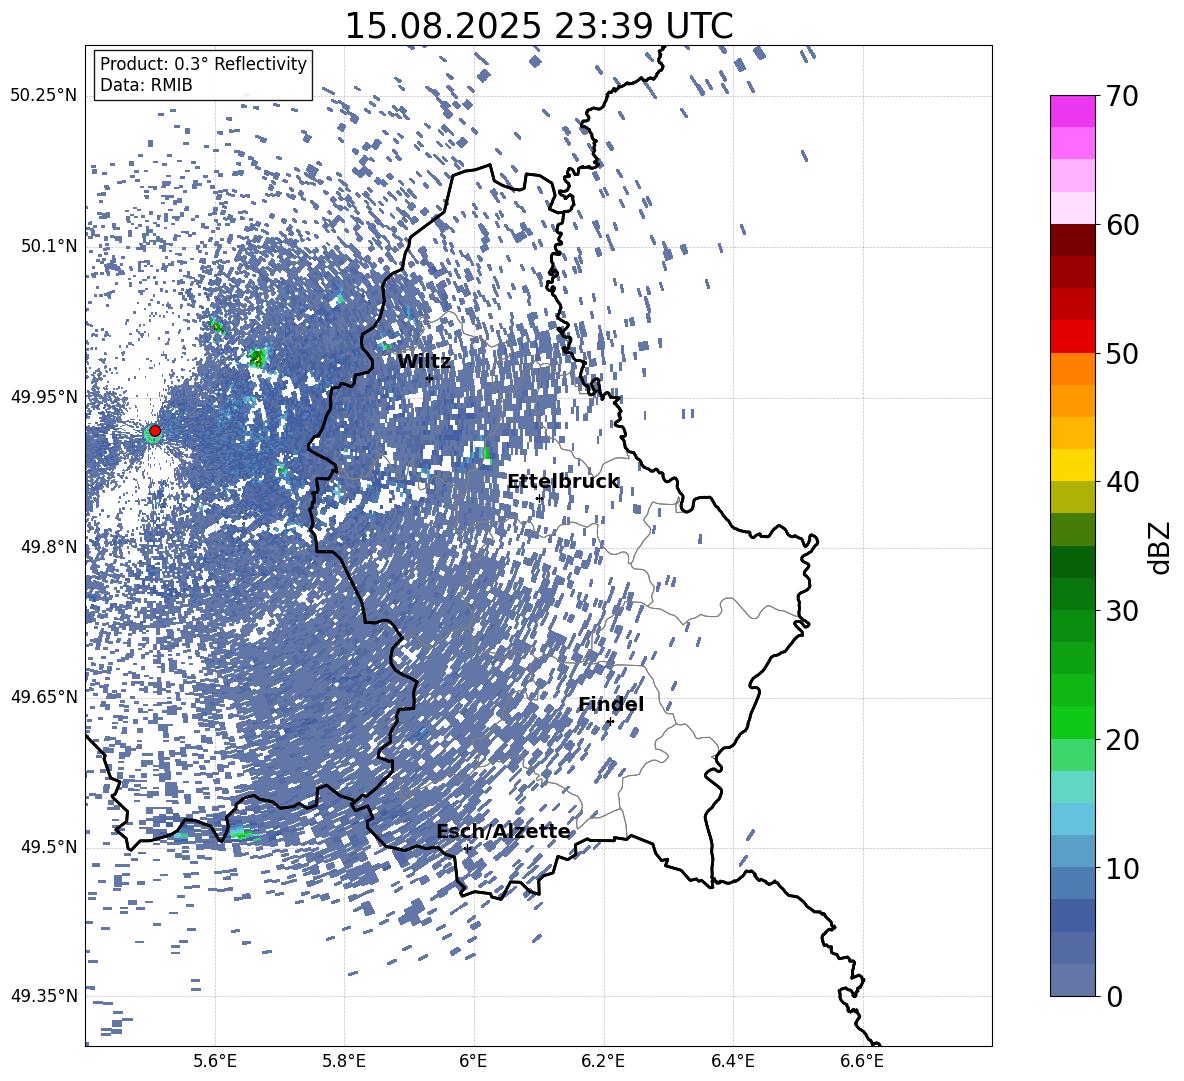Click the Esch/Alzette station cross marker
Image resolution: width=1184 pixels, height=1081 pixels.
467,848
